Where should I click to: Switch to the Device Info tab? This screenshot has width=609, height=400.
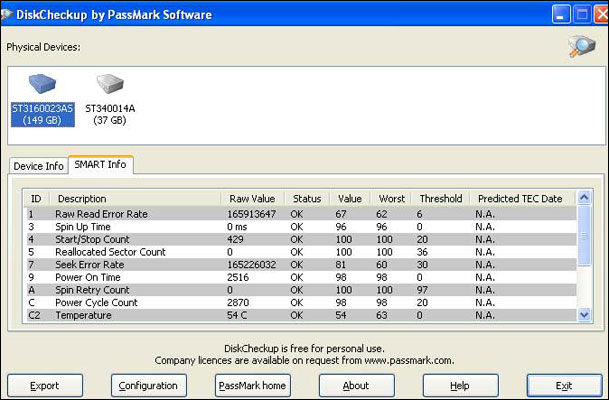click(x=39, y=166)
